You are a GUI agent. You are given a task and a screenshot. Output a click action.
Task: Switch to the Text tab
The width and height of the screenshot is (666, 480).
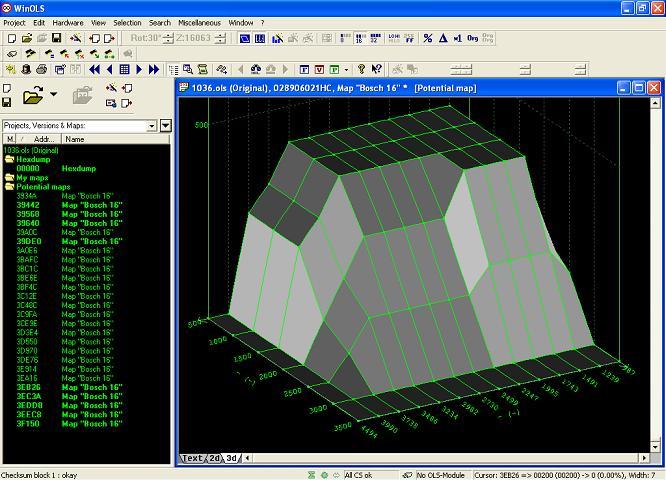[x=192, y=458]
